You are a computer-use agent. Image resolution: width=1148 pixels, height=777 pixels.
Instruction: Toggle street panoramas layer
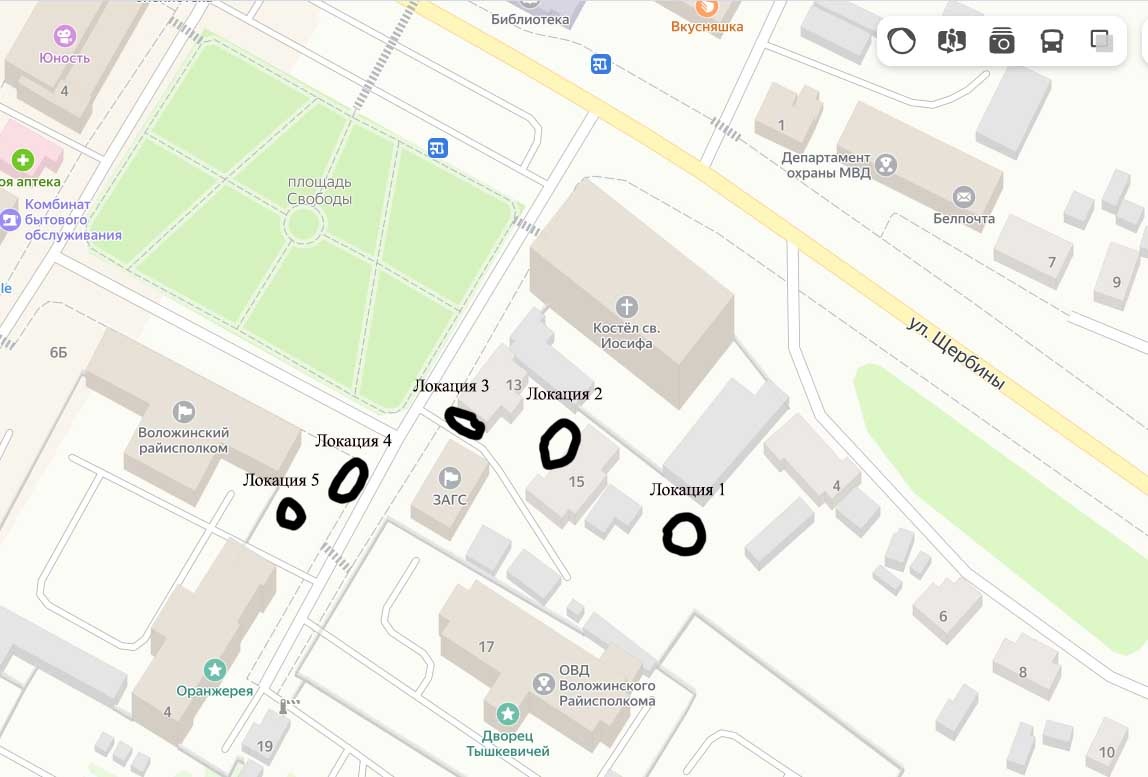point(952,41)
